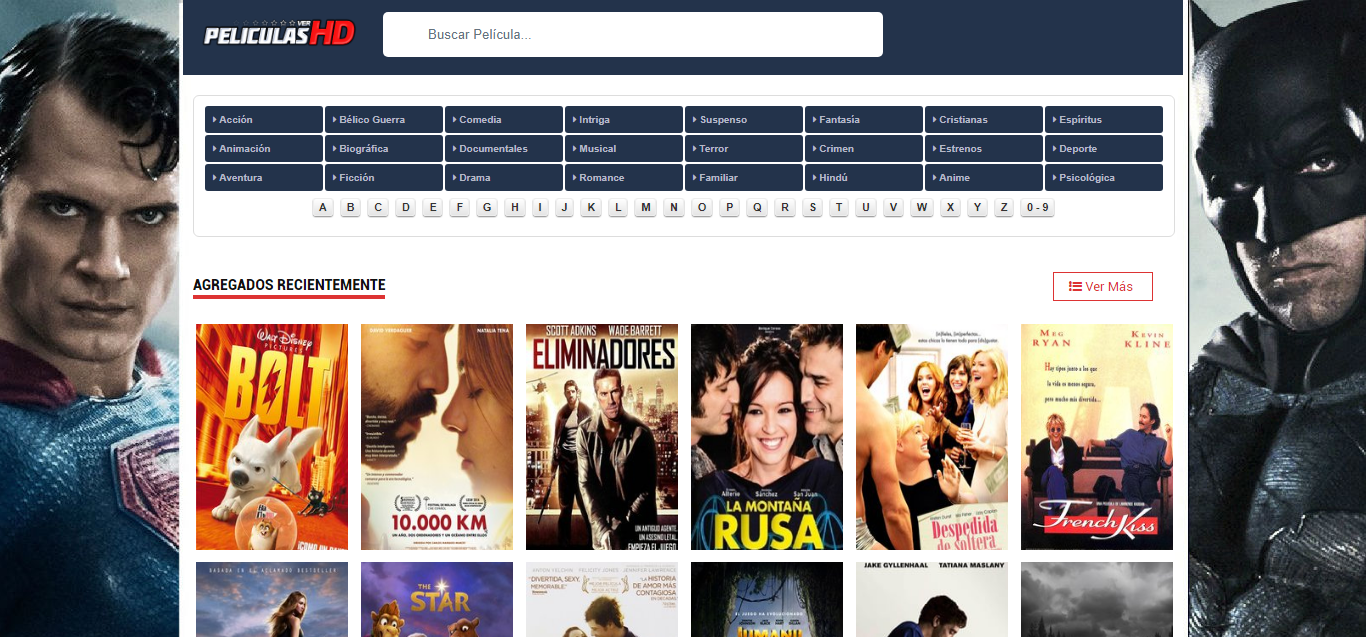The width and height of the screenshot is (1366, 637).
Task: Browse the Biográfica genre
Action: coord(384,149)
